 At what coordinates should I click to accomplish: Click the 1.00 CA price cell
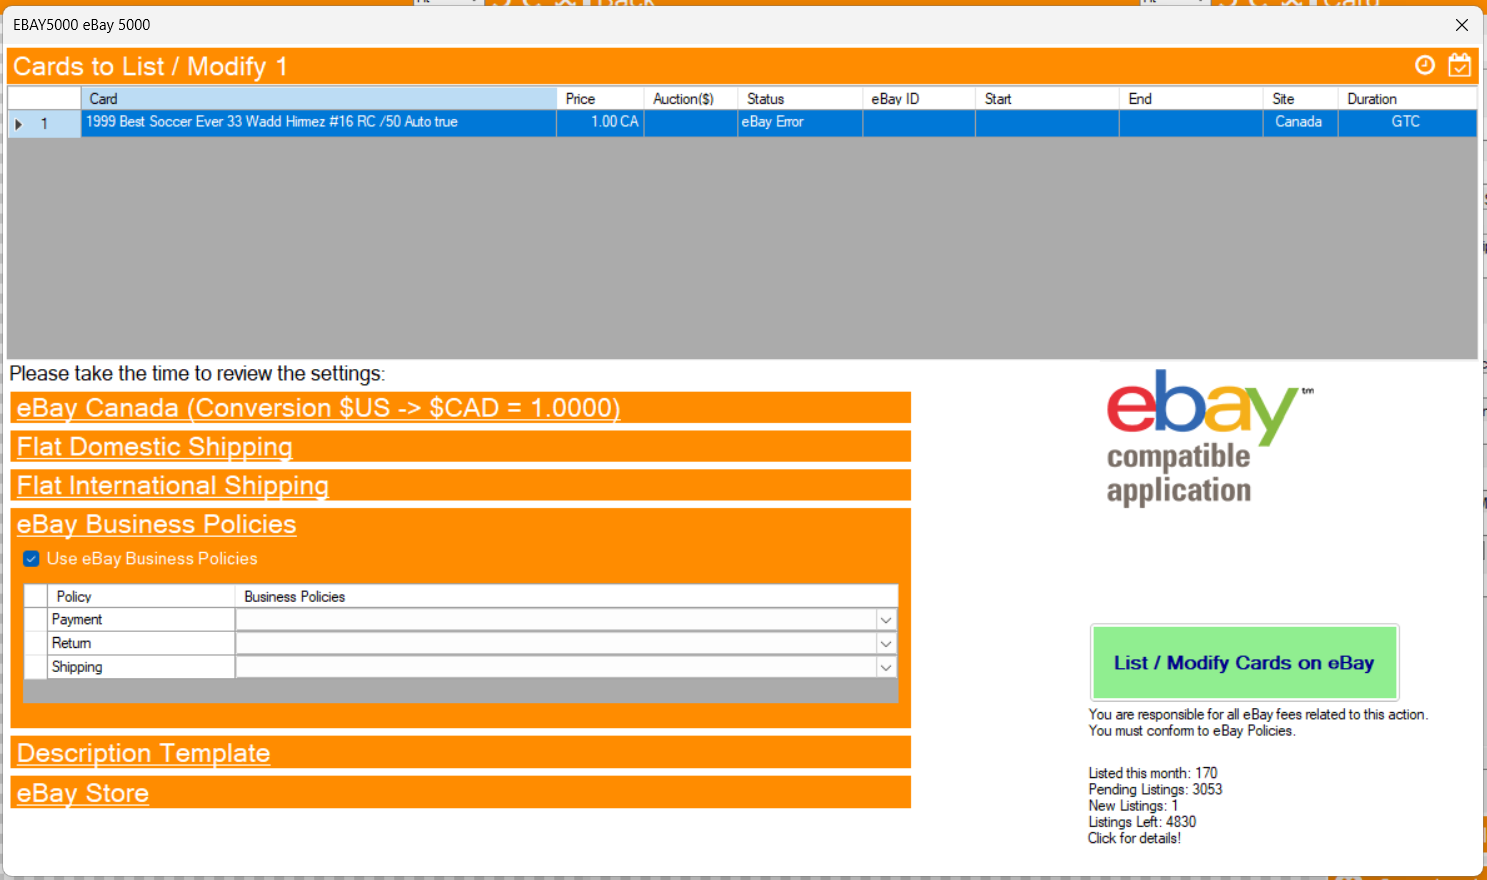click(601, 122)
